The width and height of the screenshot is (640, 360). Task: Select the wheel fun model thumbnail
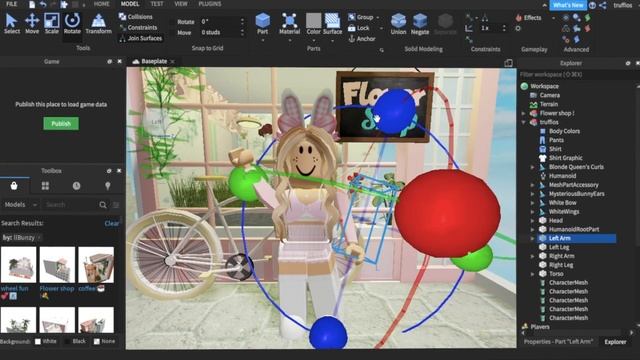coord(18,264)
